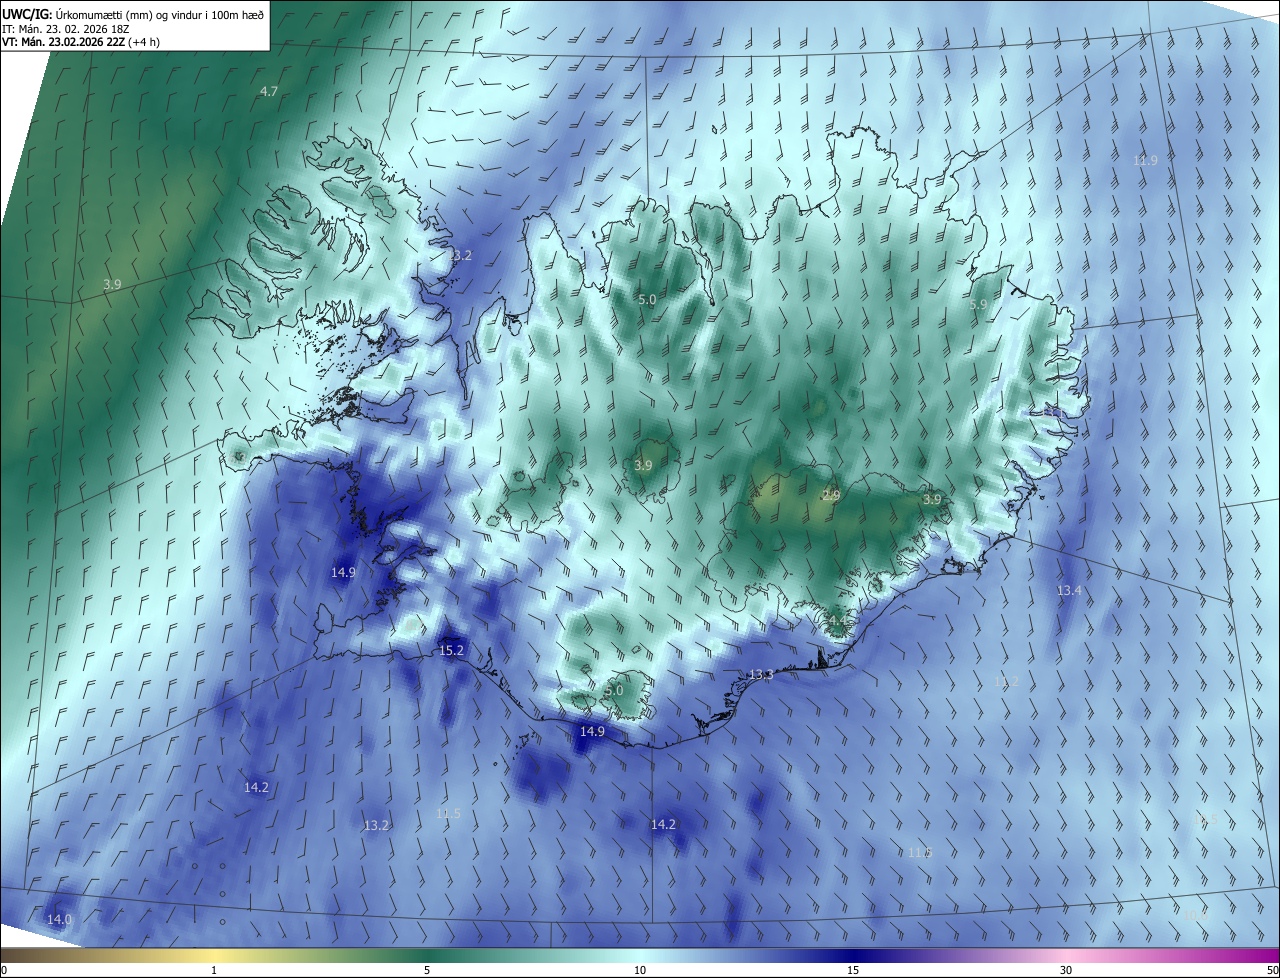The width and height of the screenshot is (1280, 978).
Task: Click the colour scale tick label '50'
Action: [x=1272, y=970]
